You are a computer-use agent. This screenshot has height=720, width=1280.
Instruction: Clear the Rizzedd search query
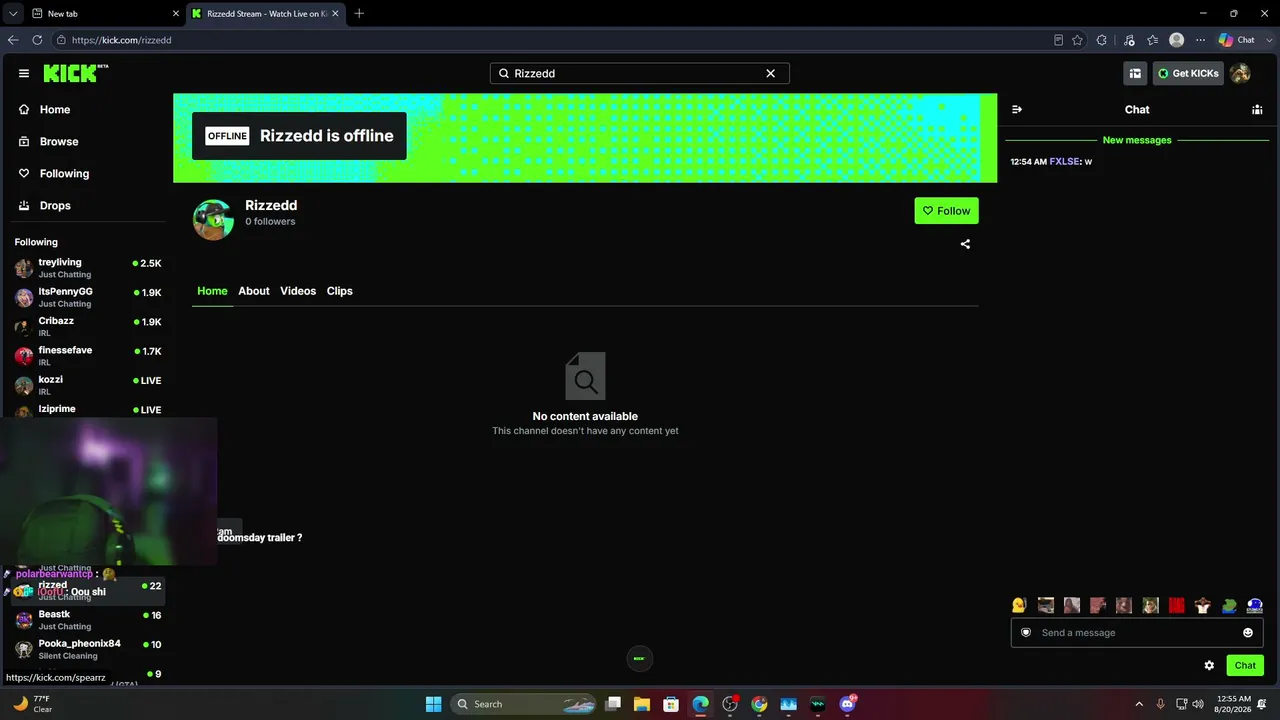coord(770,73)
